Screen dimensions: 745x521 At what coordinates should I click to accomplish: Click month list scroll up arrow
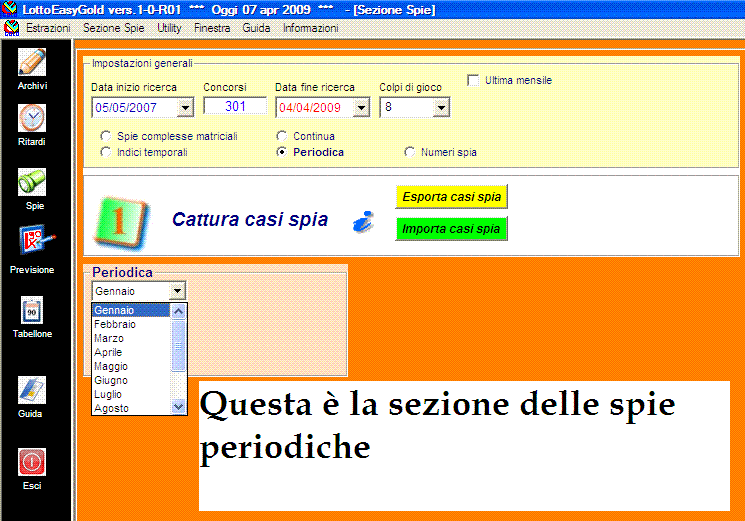click(x=178, y=312)
